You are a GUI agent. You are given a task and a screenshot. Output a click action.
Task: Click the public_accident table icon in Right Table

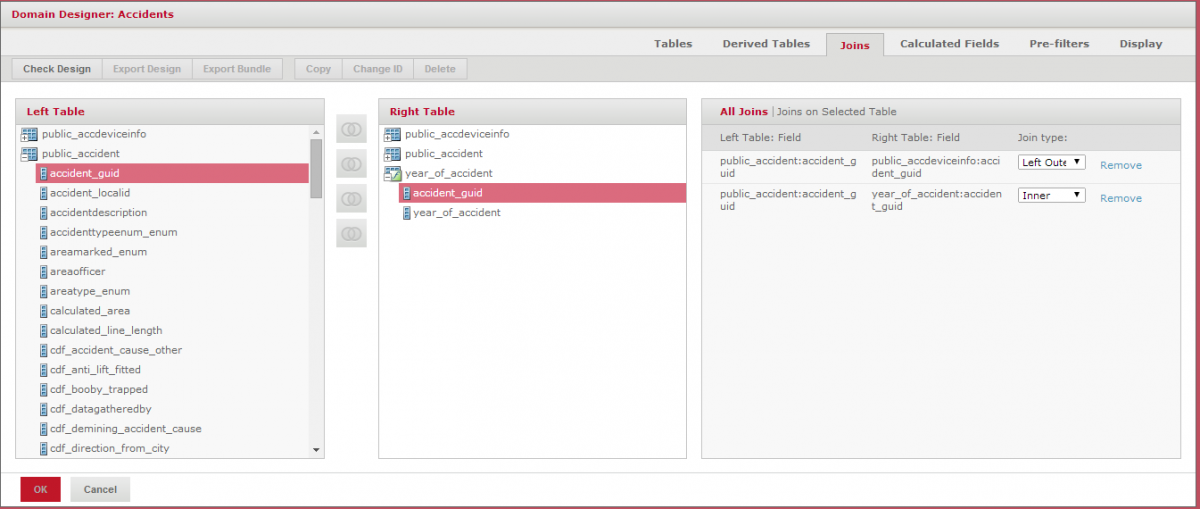click(x=392, y=154)
